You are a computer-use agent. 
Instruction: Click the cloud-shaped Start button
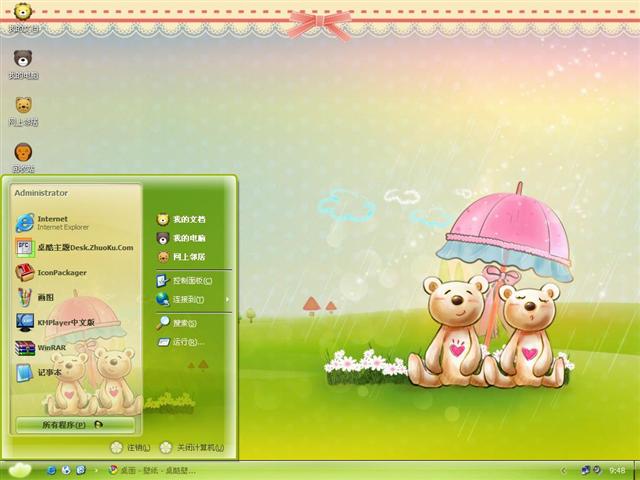pyautogui.click(x=20, y=470)
